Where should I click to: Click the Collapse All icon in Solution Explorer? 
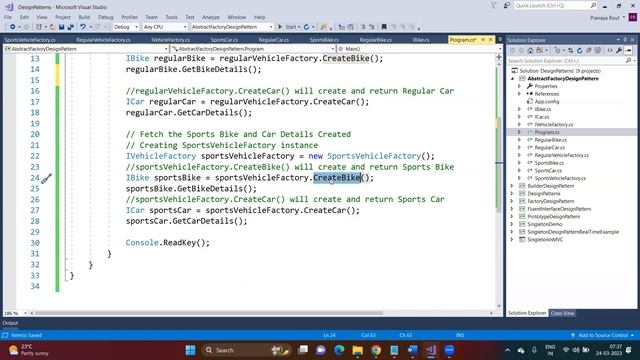click(589, 51)
